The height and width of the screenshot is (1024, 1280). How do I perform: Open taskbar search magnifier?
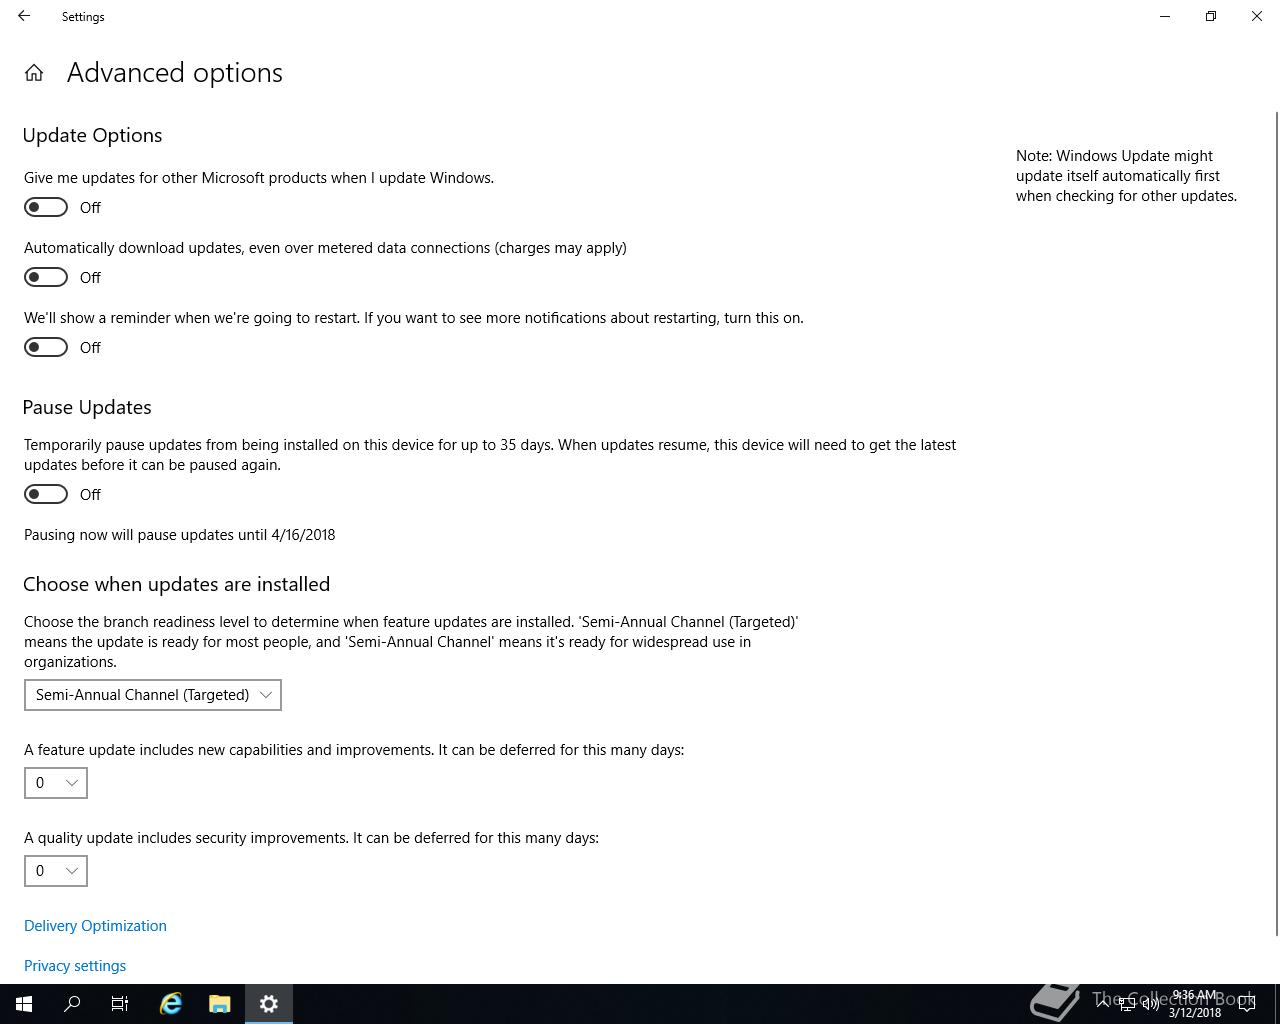tap(72, 1004)
